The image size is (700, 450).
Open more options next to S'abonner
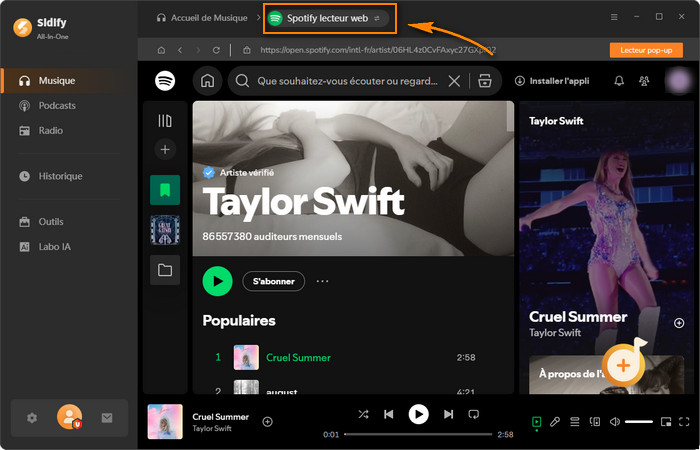point(322,281)
